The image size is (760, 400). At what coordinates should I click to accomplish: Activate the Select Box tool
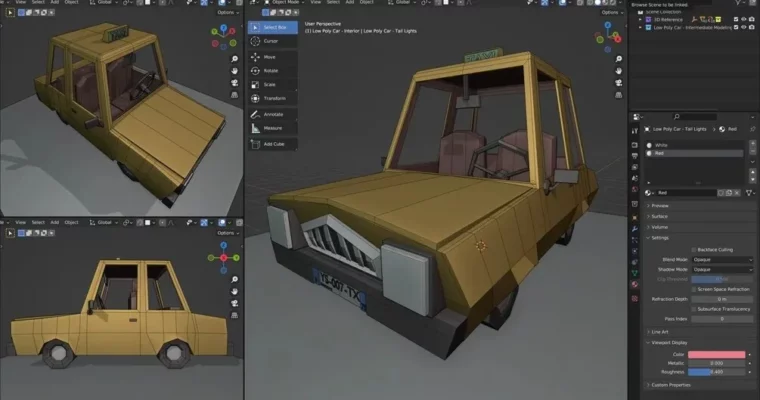pyautogui.click(x=272, y=27)
